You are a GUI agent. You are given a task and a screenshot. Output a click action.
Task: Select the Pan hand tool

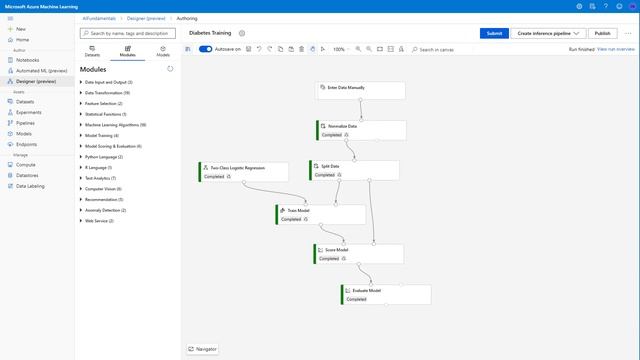click(x=312, y=49)
